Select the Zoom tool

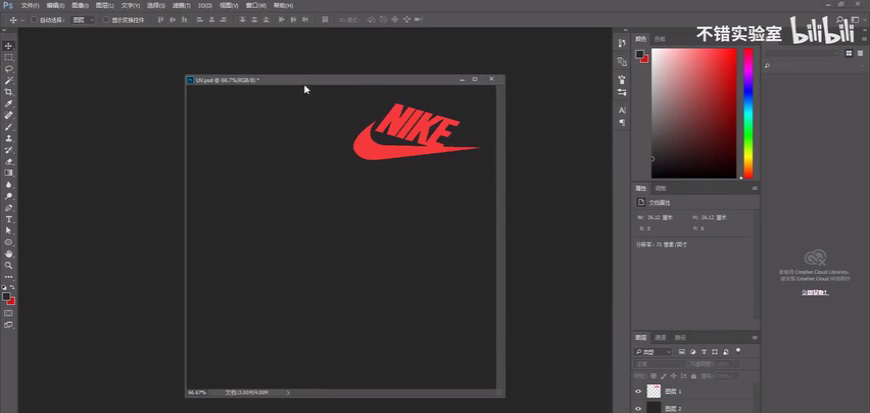[x=9, y=265]
